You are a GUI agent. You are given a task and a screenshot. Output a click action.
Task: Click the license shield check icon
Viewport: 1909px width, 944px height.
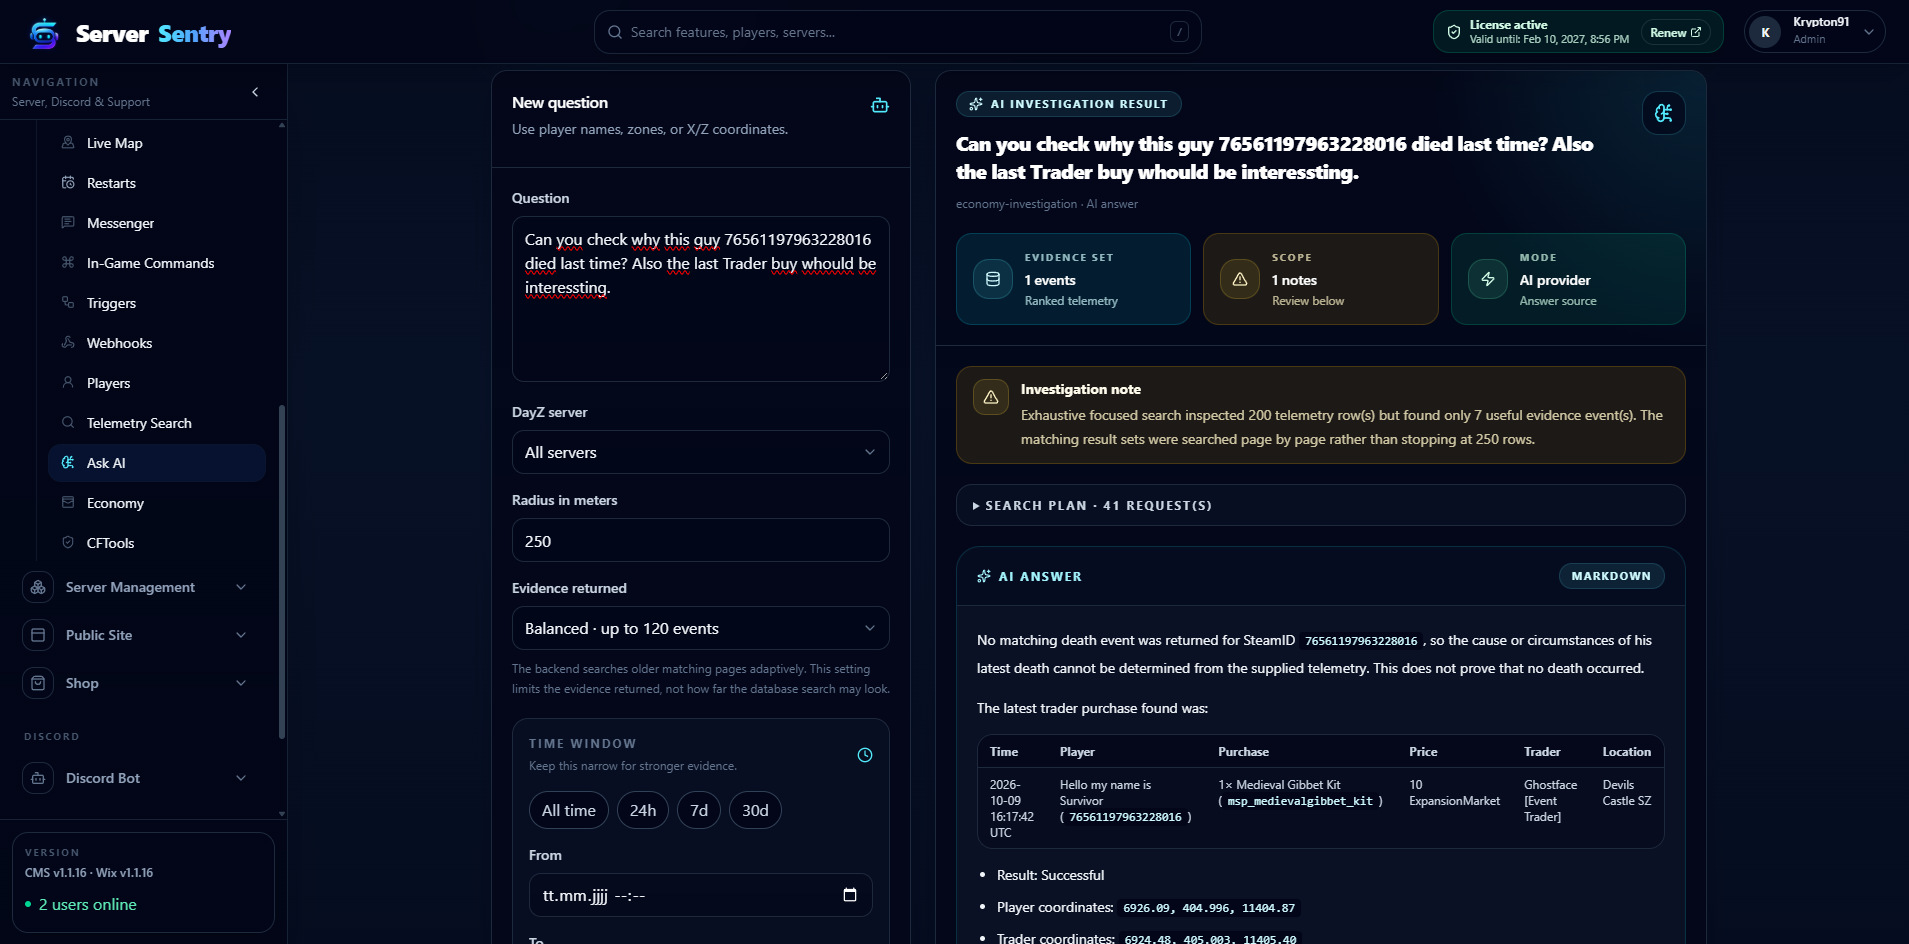(1454, 32)
